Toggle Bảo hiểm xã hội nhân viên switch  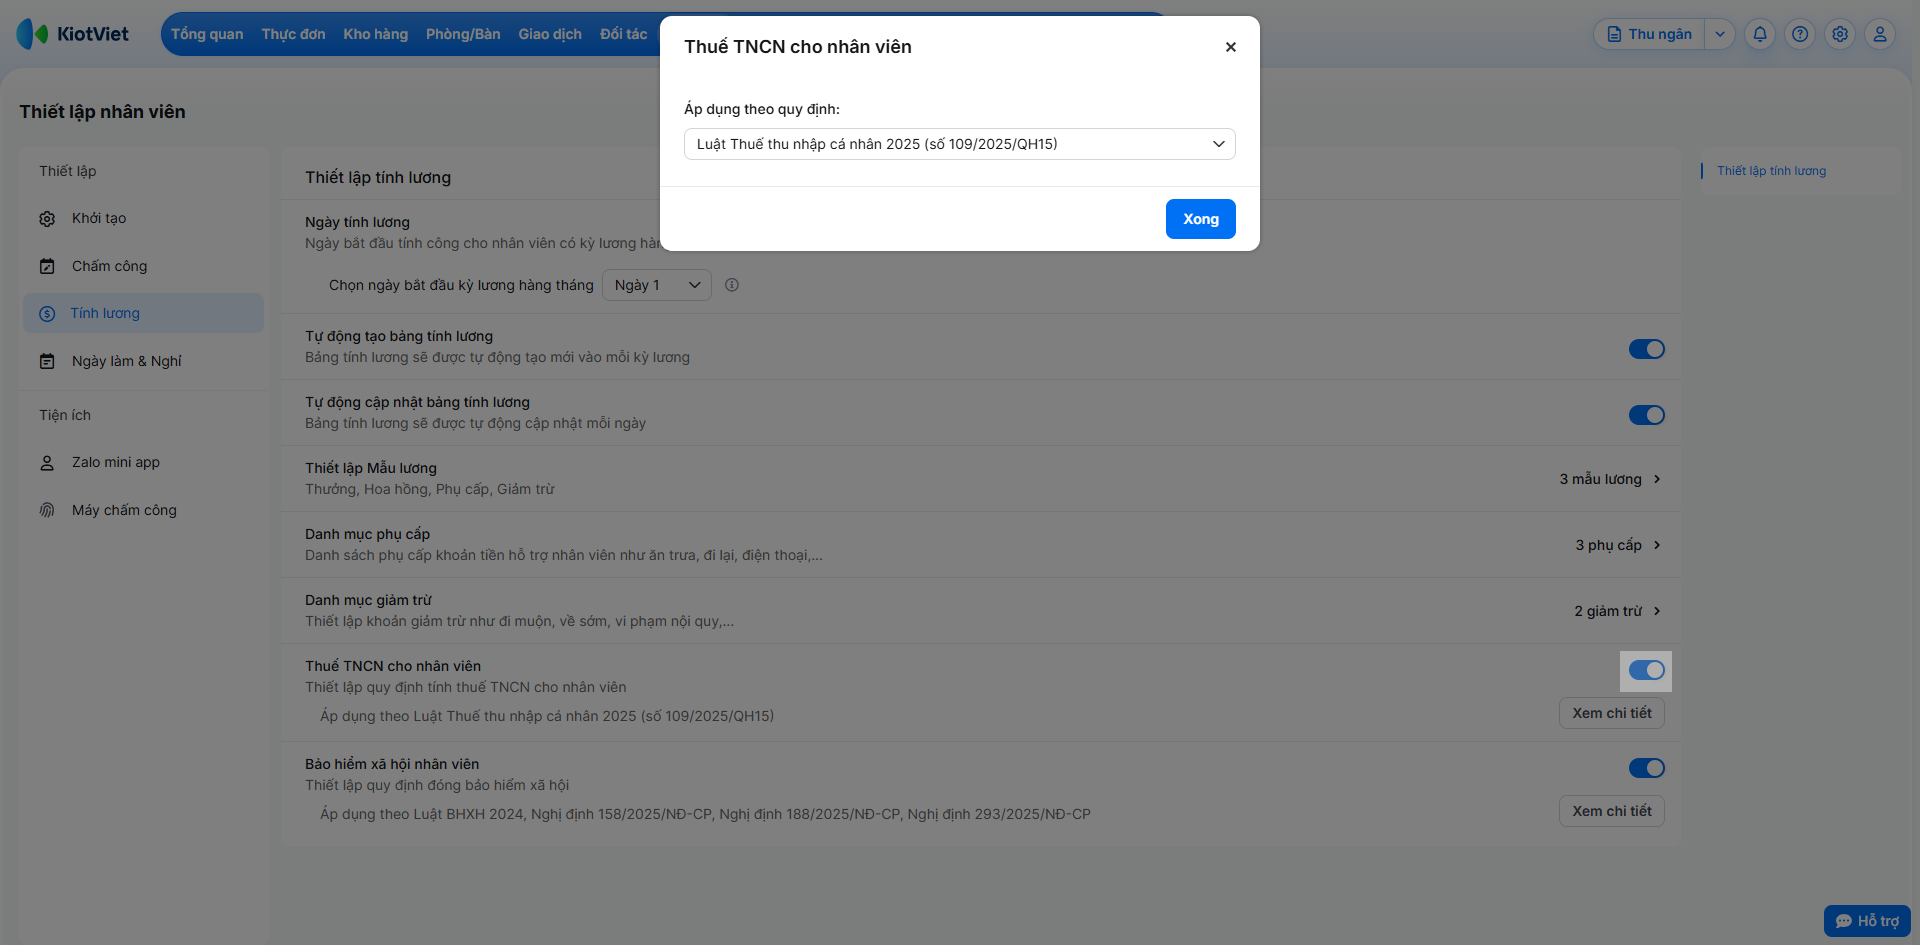(x=1647, y=768)
